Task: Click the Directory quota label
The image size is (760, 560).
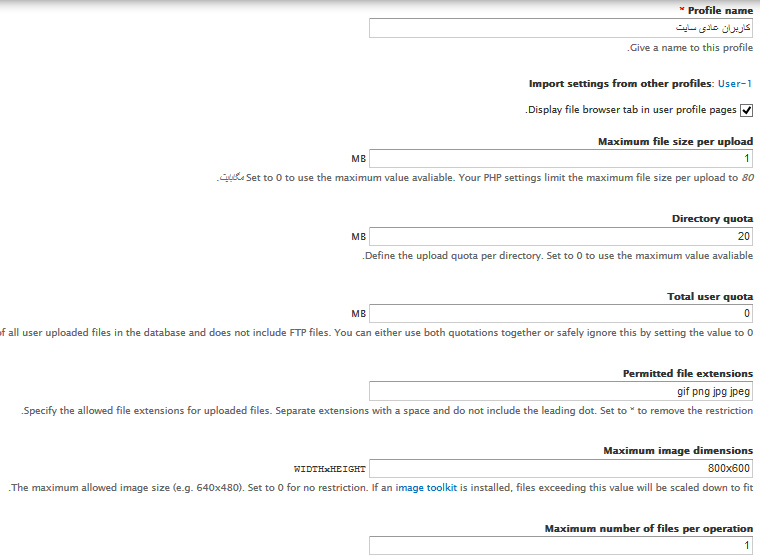Action: (712, 219)
